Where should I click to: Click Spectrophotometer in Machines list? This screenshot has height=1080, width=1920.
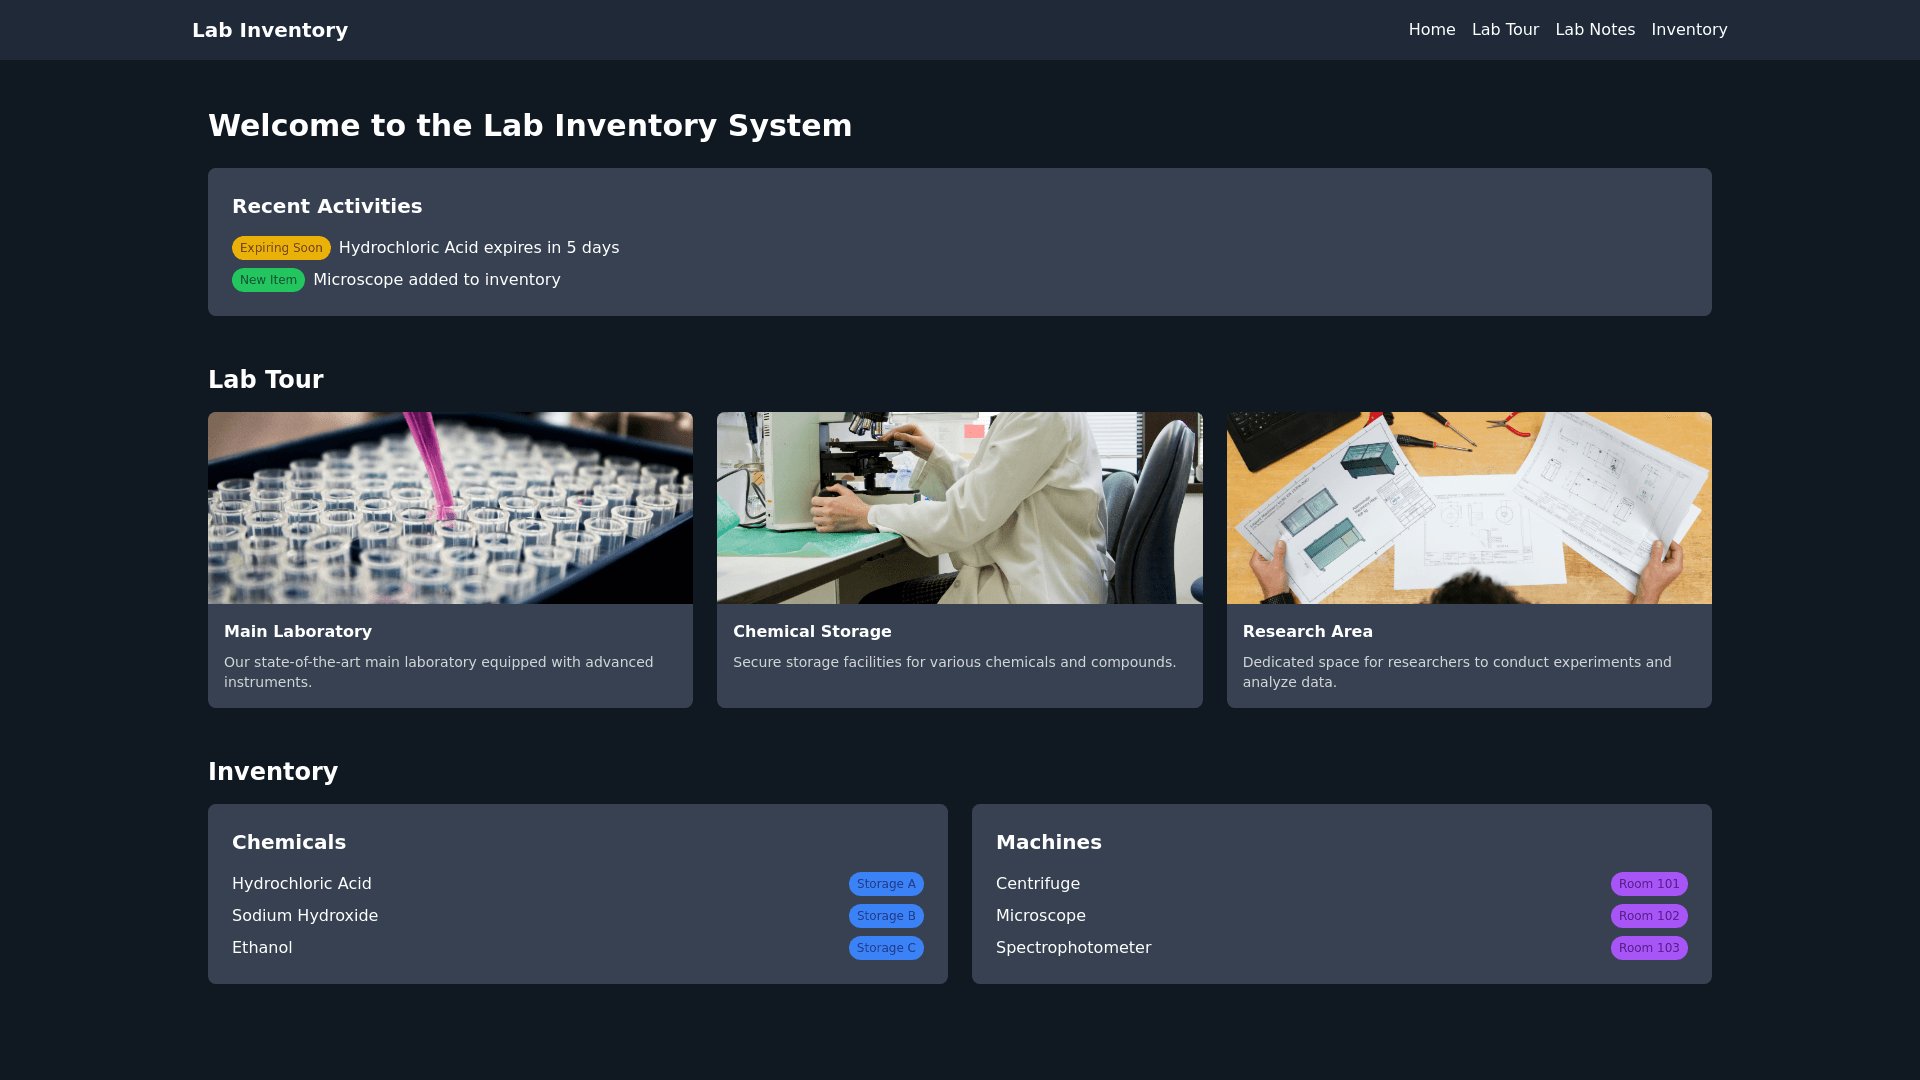(x=1073, y=948)
